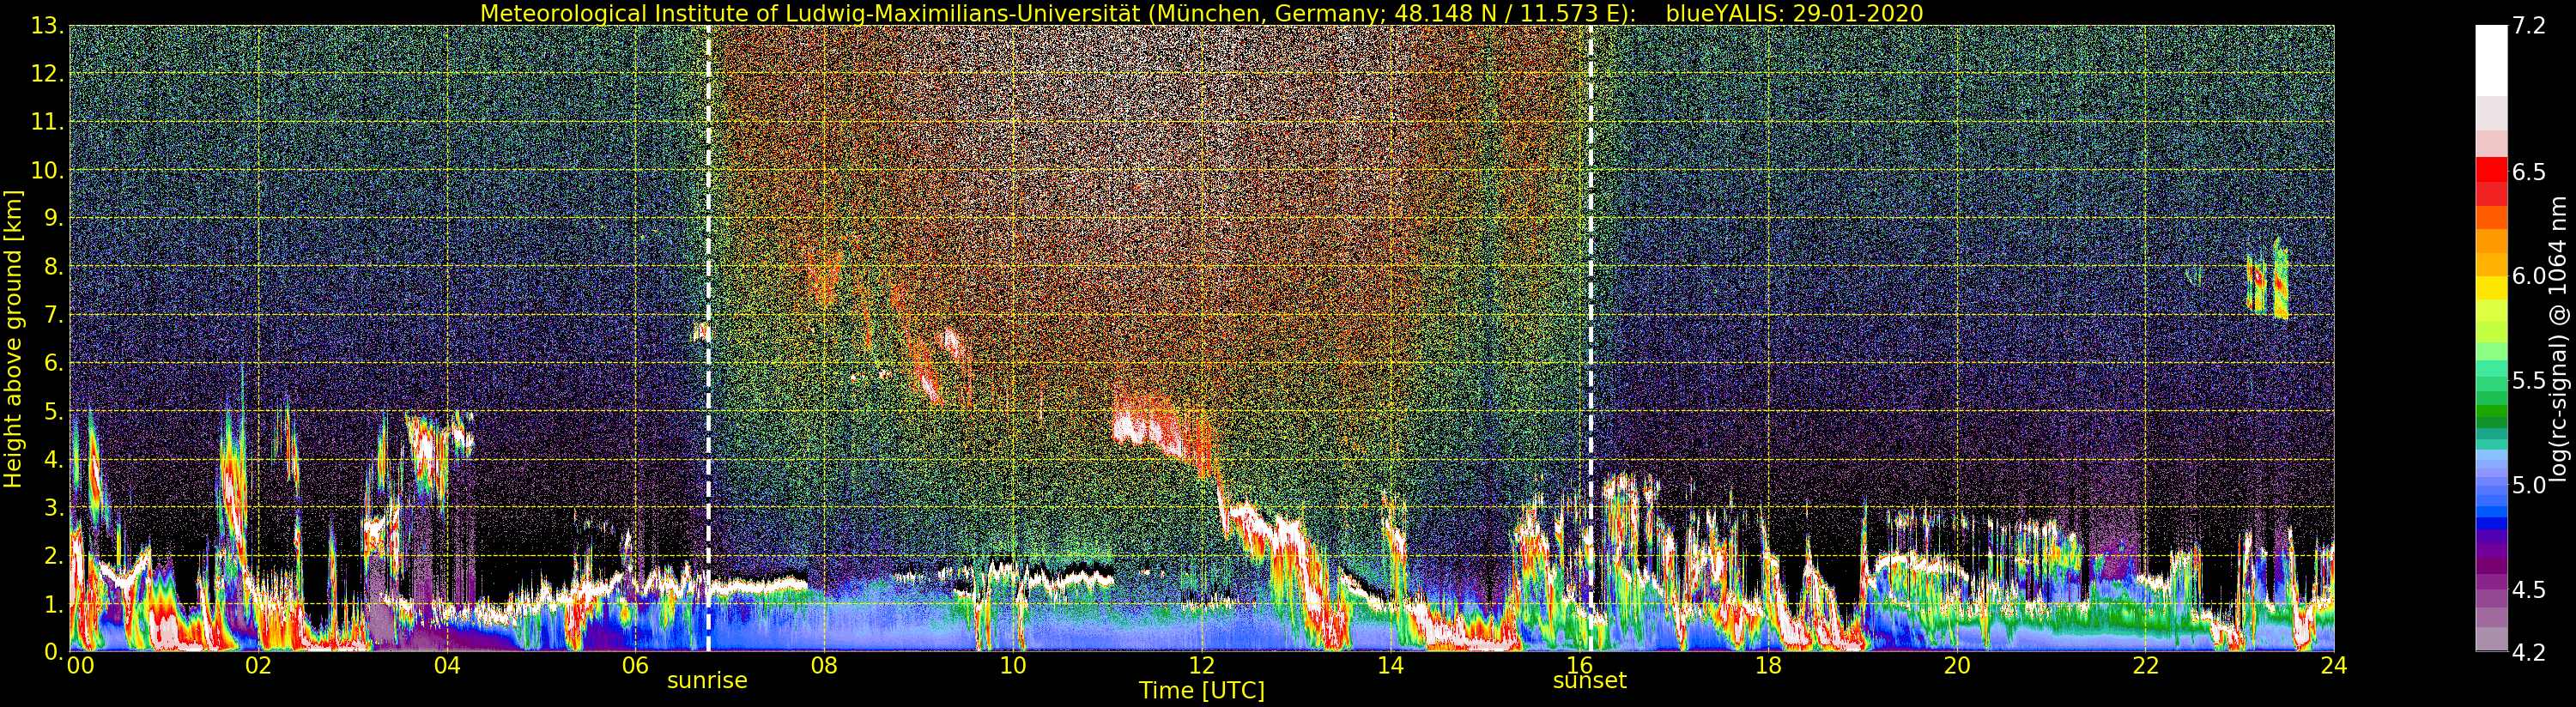Click the 4.5 colorbar value label
The height and width of the screenshot is (707, 2576).
[2528, 589]
